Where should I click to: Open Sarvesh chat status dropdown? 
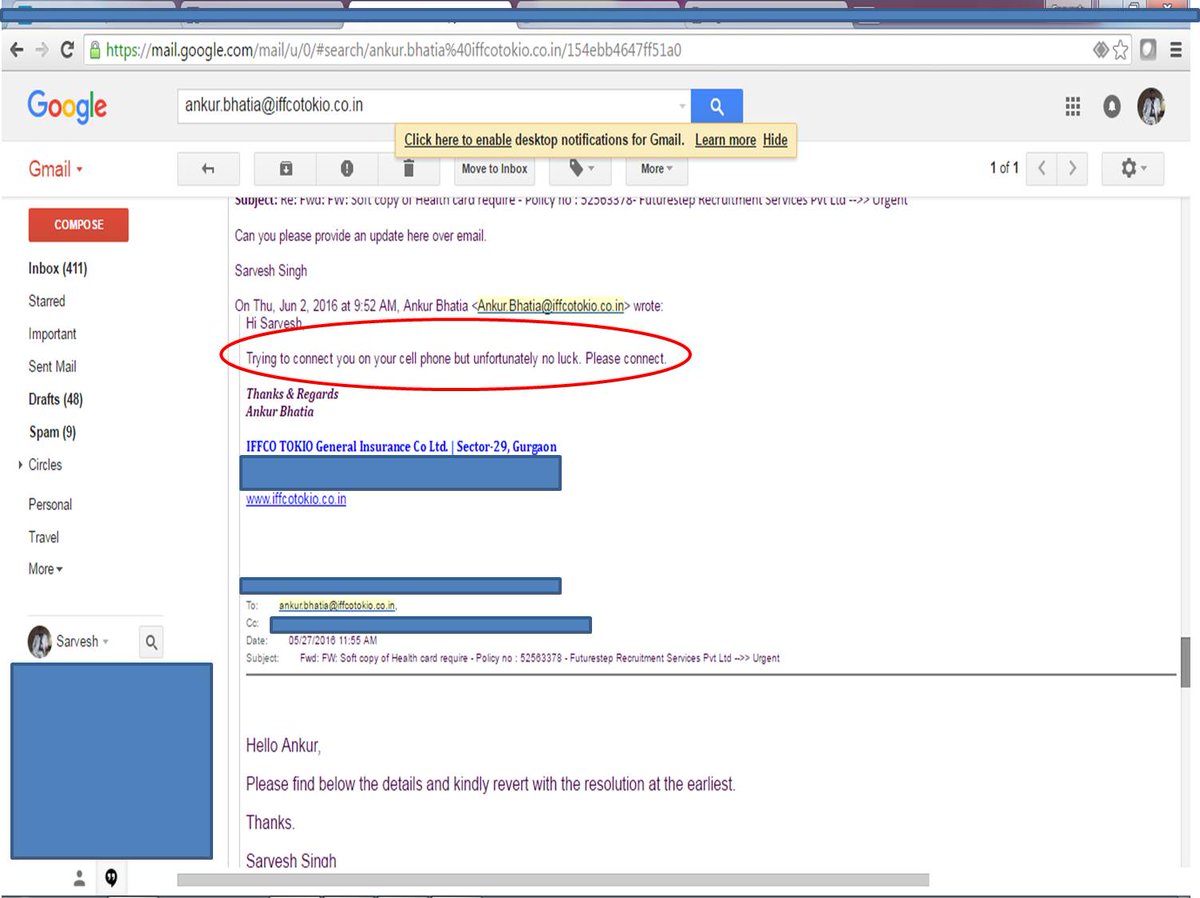106,642
